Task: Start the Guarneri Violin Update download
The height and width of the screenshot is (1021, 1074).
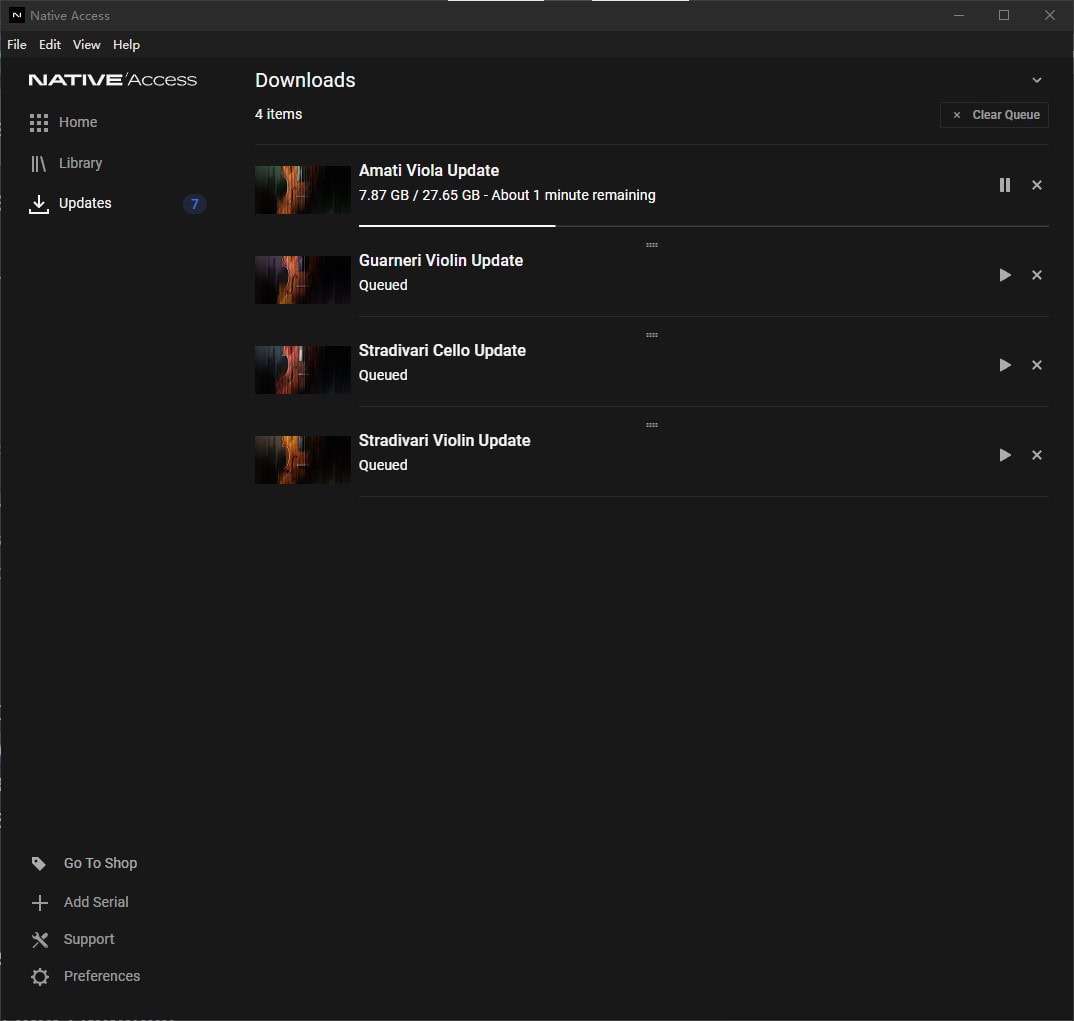Action: (1005, 275)
